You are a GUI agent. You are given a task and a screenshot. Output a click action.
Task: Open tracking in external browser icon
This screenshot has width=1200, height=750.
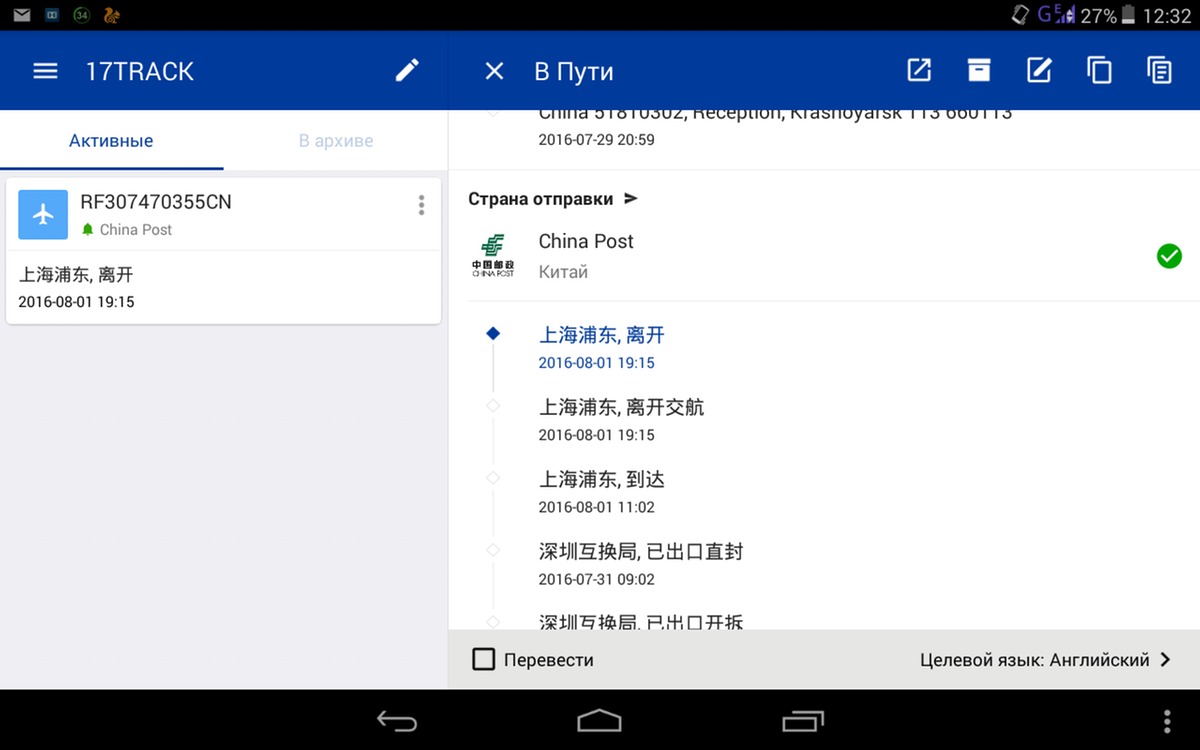(x=919, y=70)
